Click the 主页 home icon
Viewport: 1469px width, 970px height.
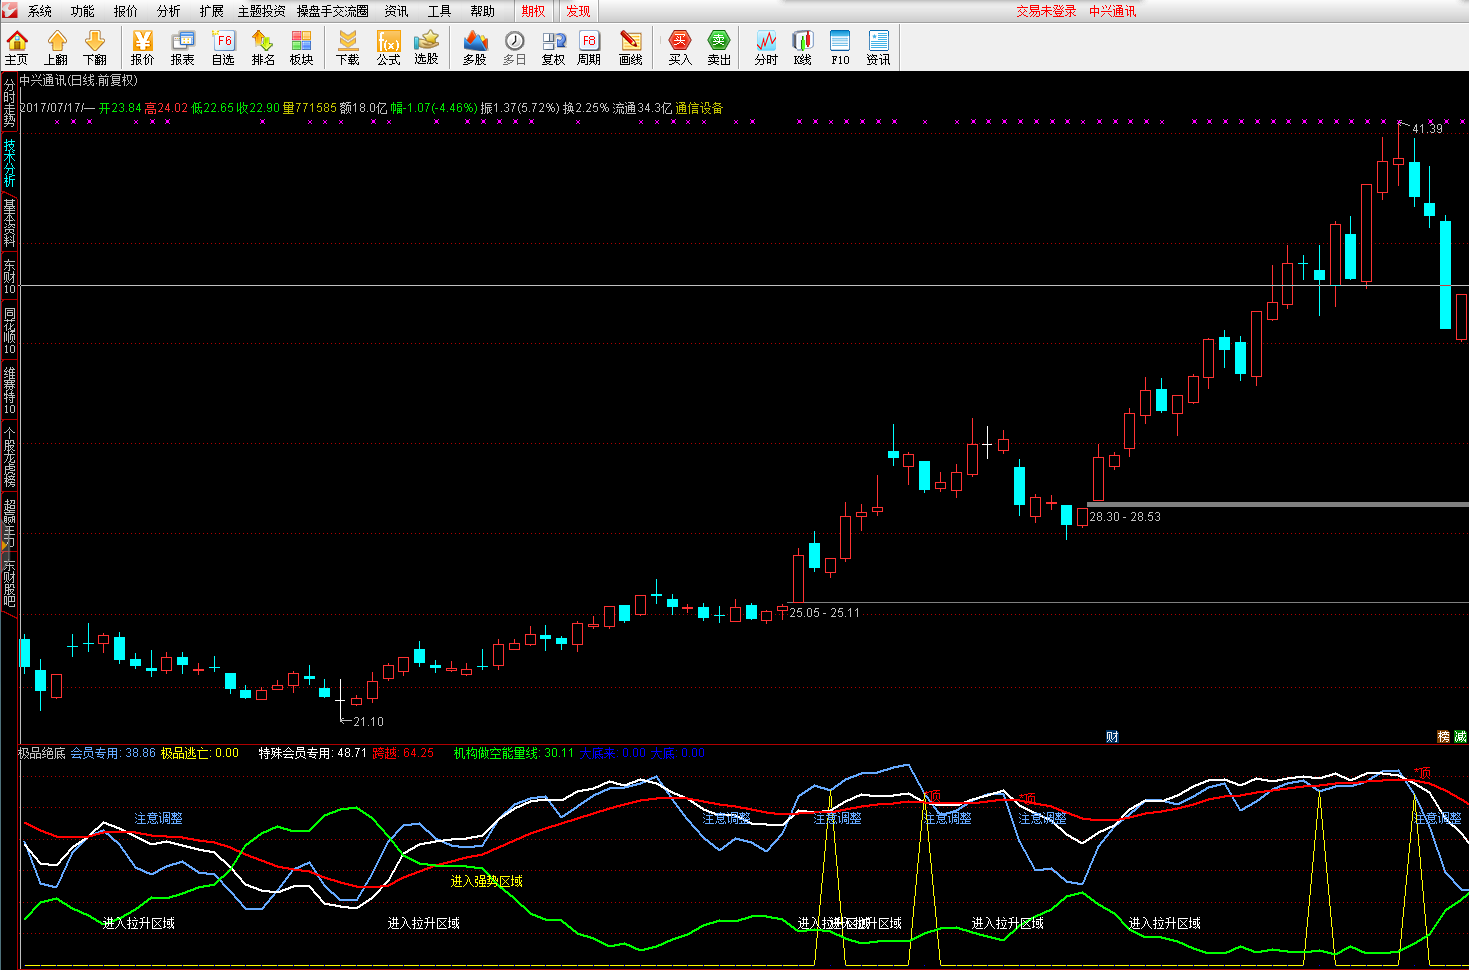click(17, 47)
